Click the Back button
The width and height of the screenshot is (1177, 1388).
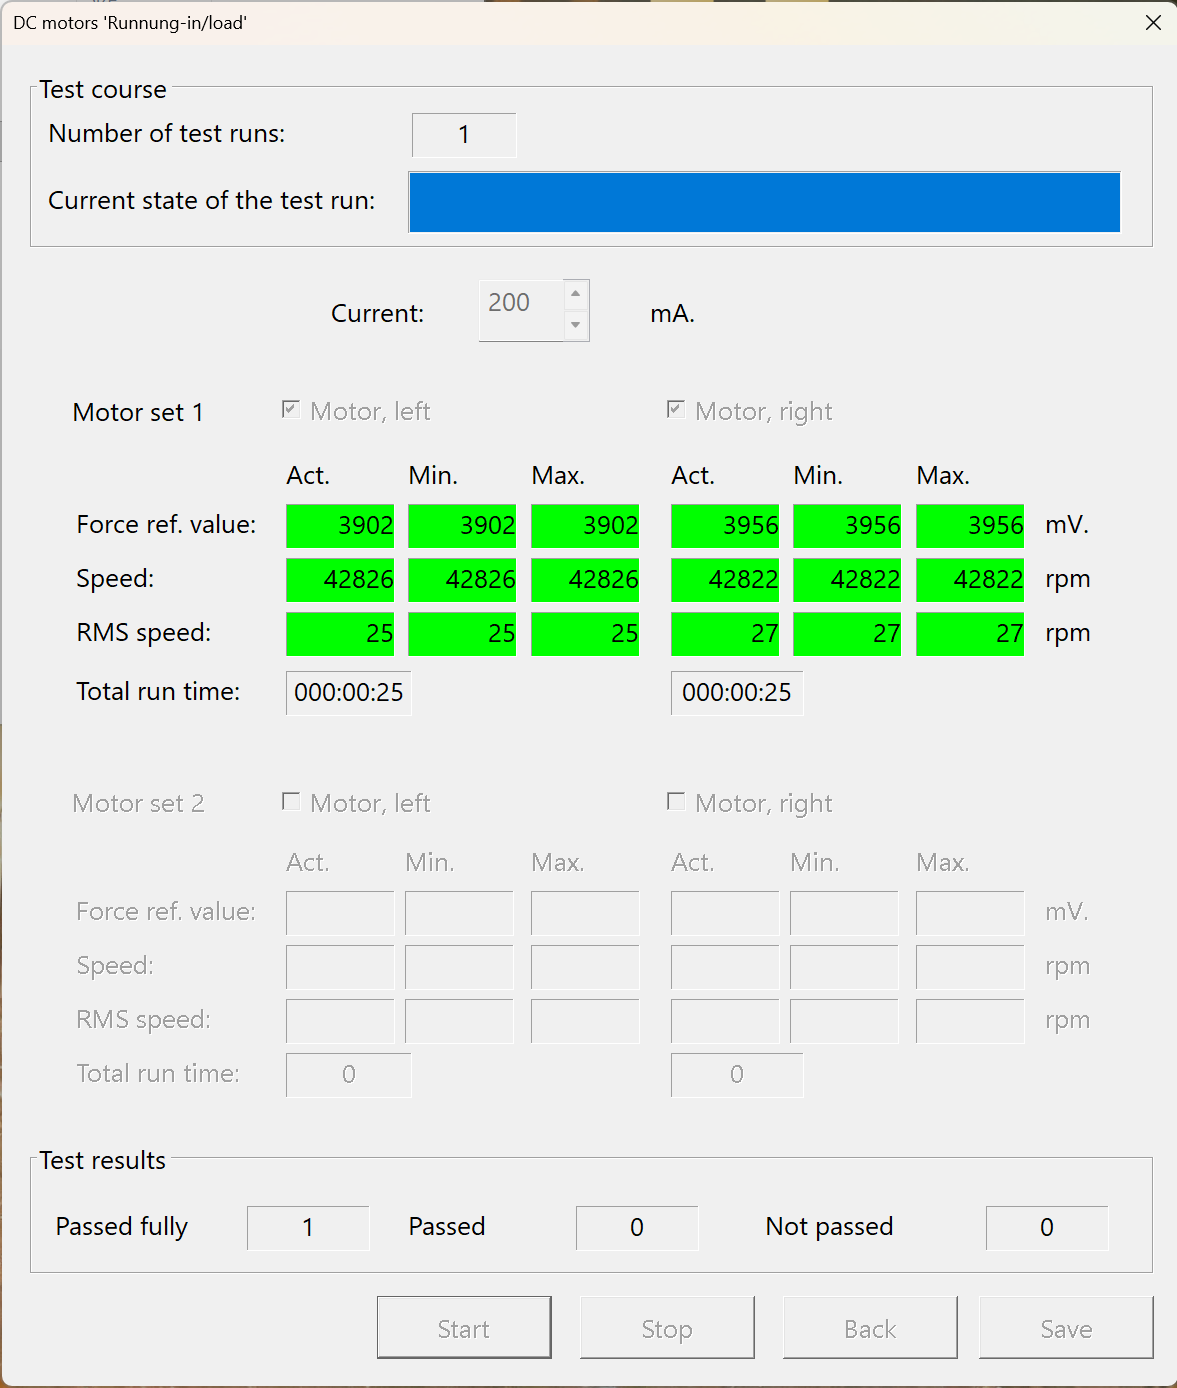[x=869, y=1328]
